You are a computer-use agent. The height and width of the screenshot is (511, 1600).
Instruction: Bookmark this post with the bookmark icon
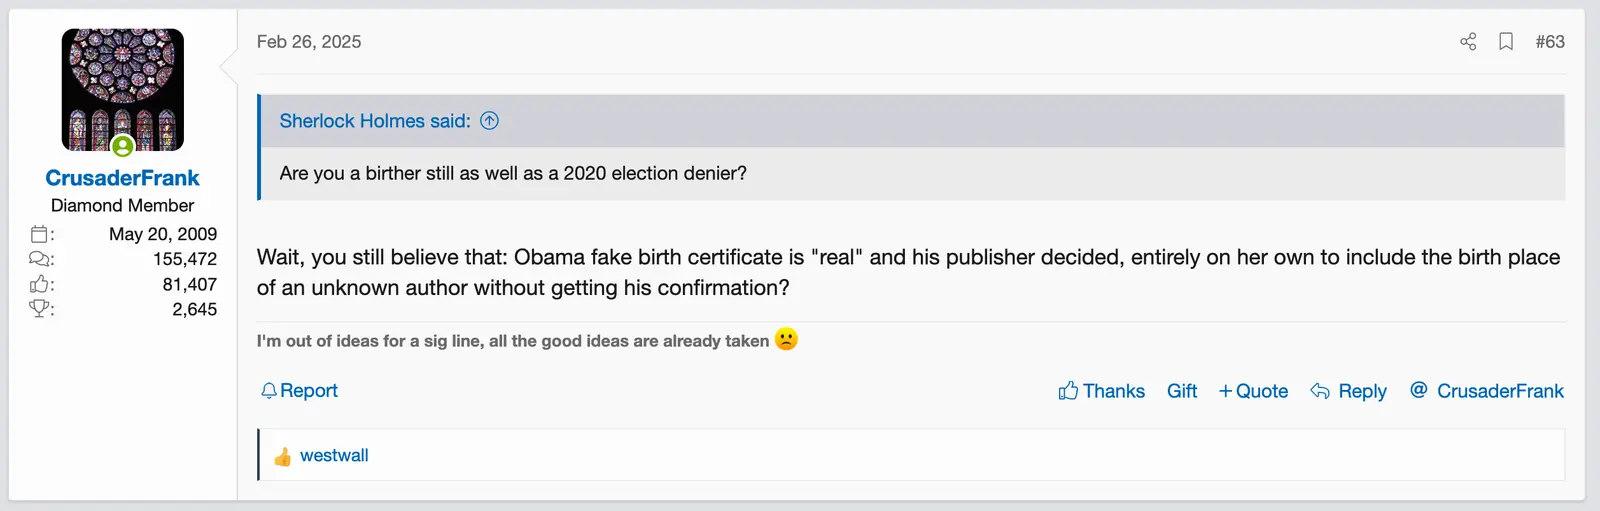[x=1506, y=41]
